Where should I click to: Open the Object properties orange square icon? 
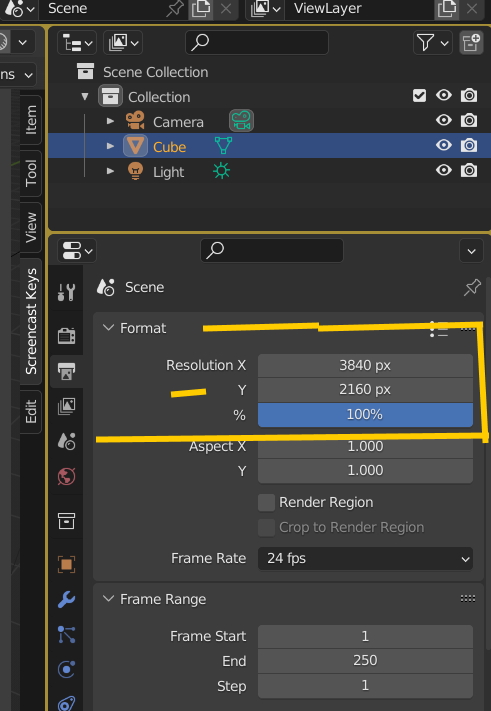click(67, 565)
